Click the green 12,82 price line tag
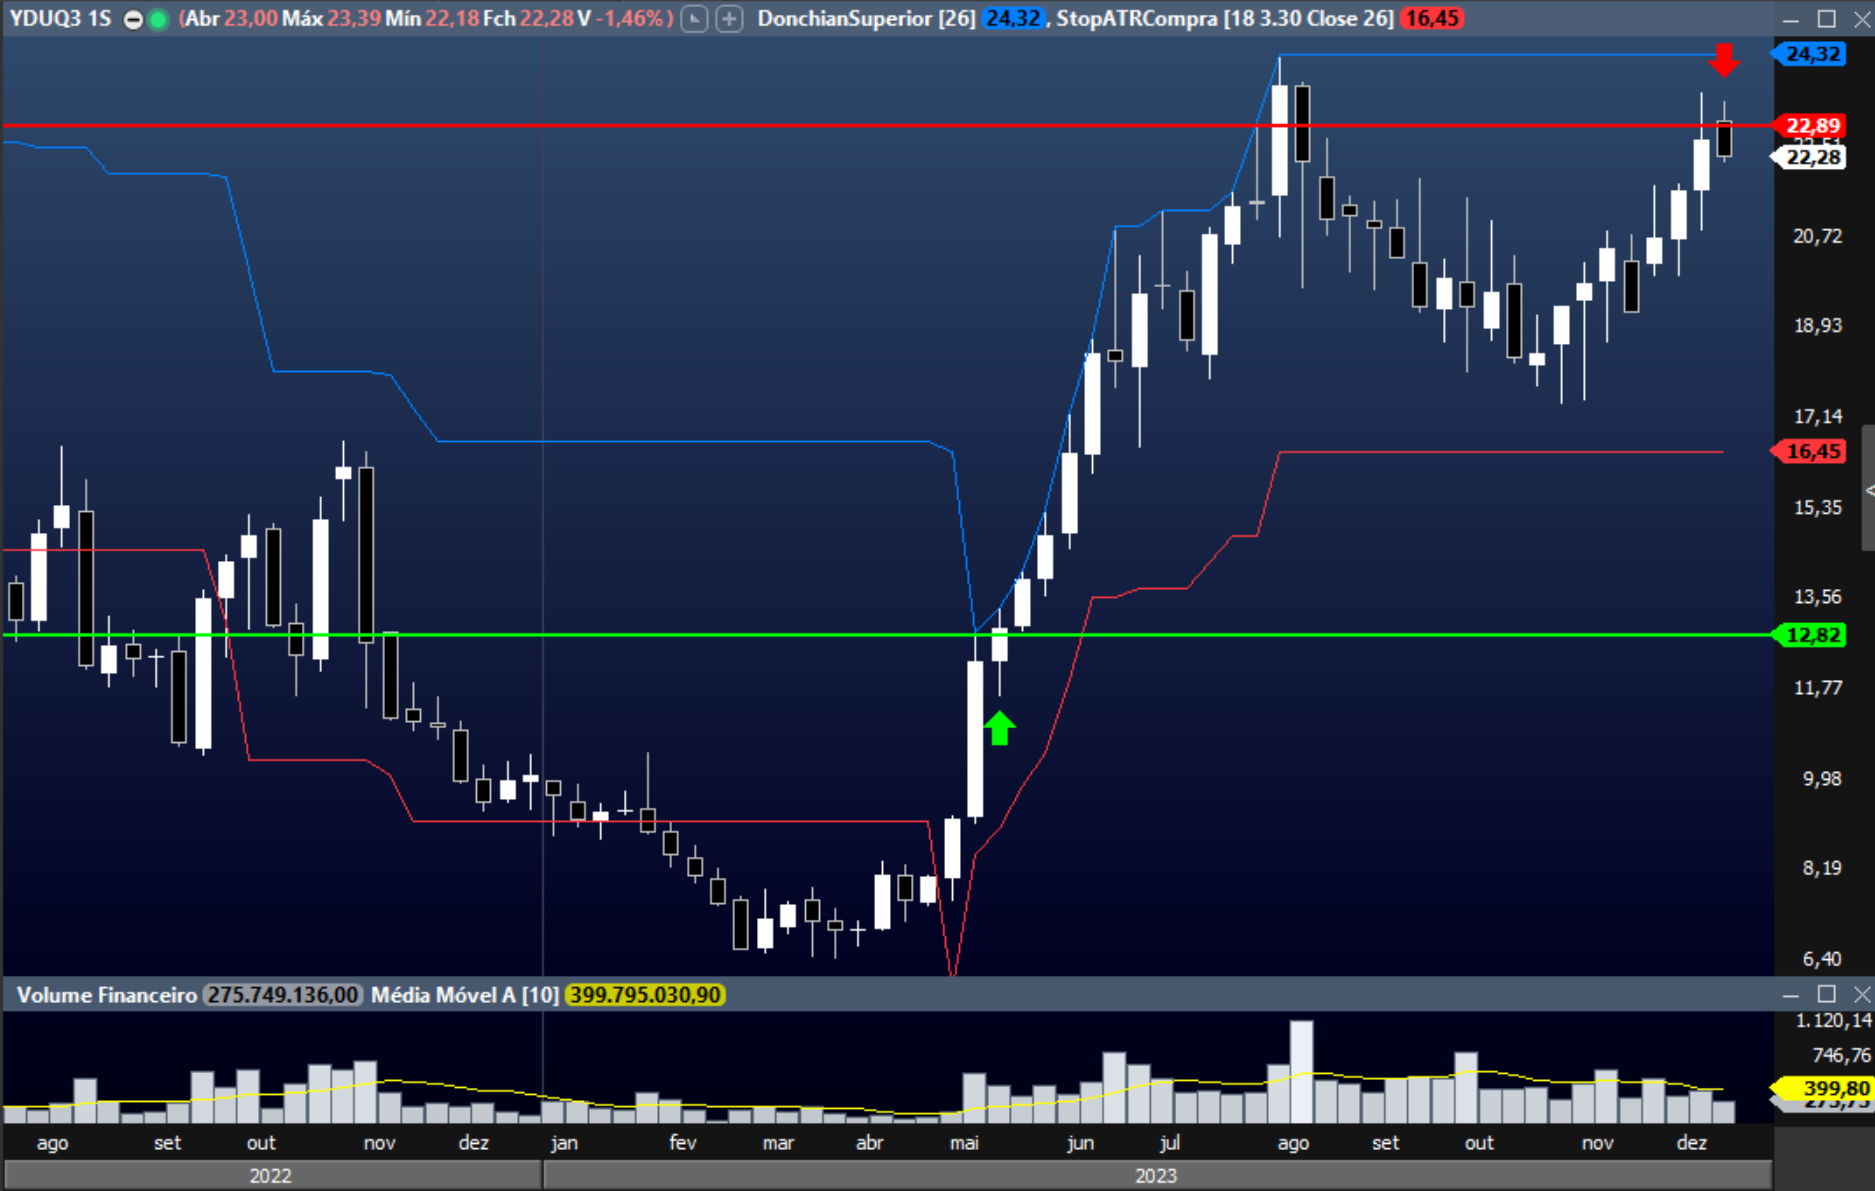Viewport: 1875px width, 1191px height. click(x=1812, y=635)
